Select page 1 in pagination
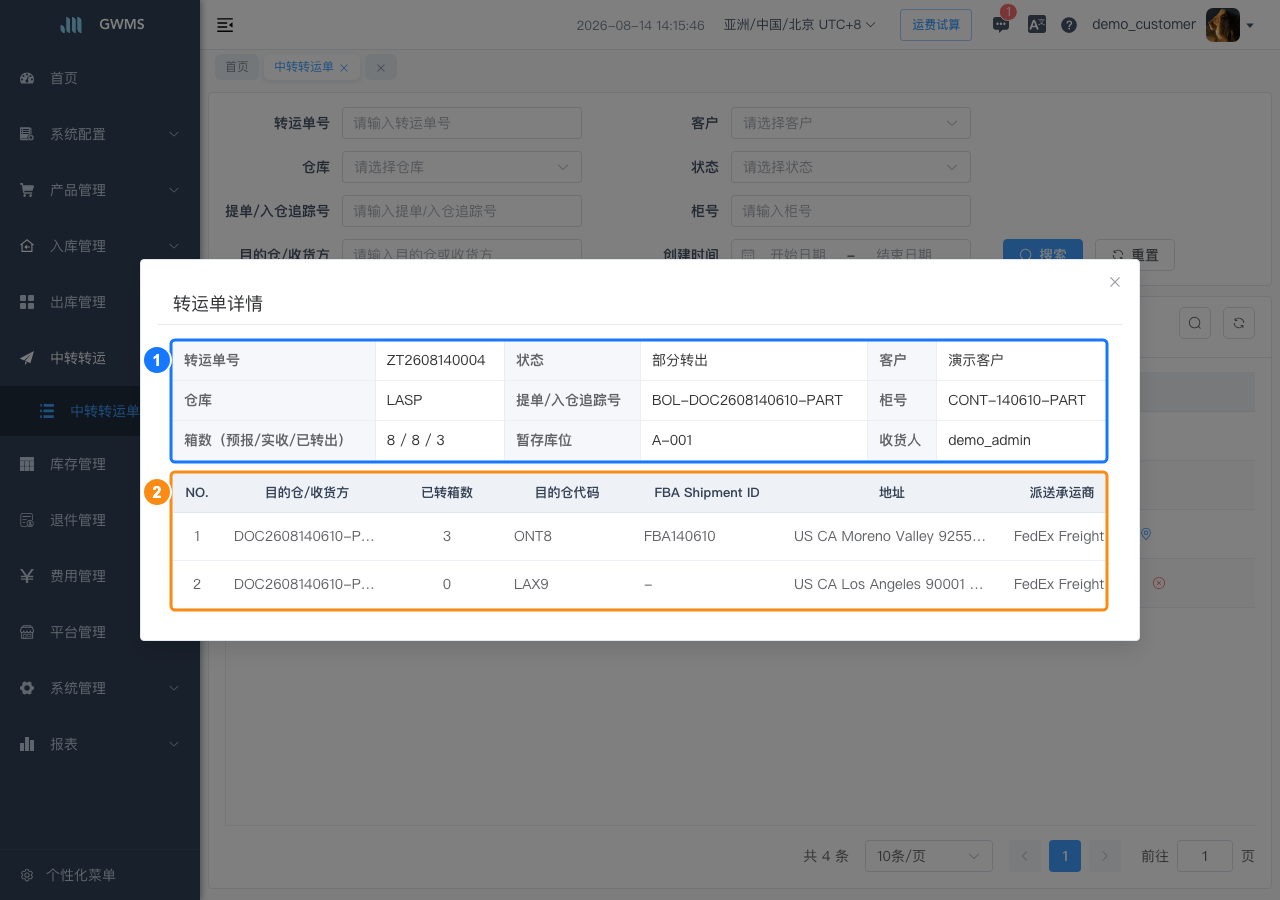 point(1065,856)
